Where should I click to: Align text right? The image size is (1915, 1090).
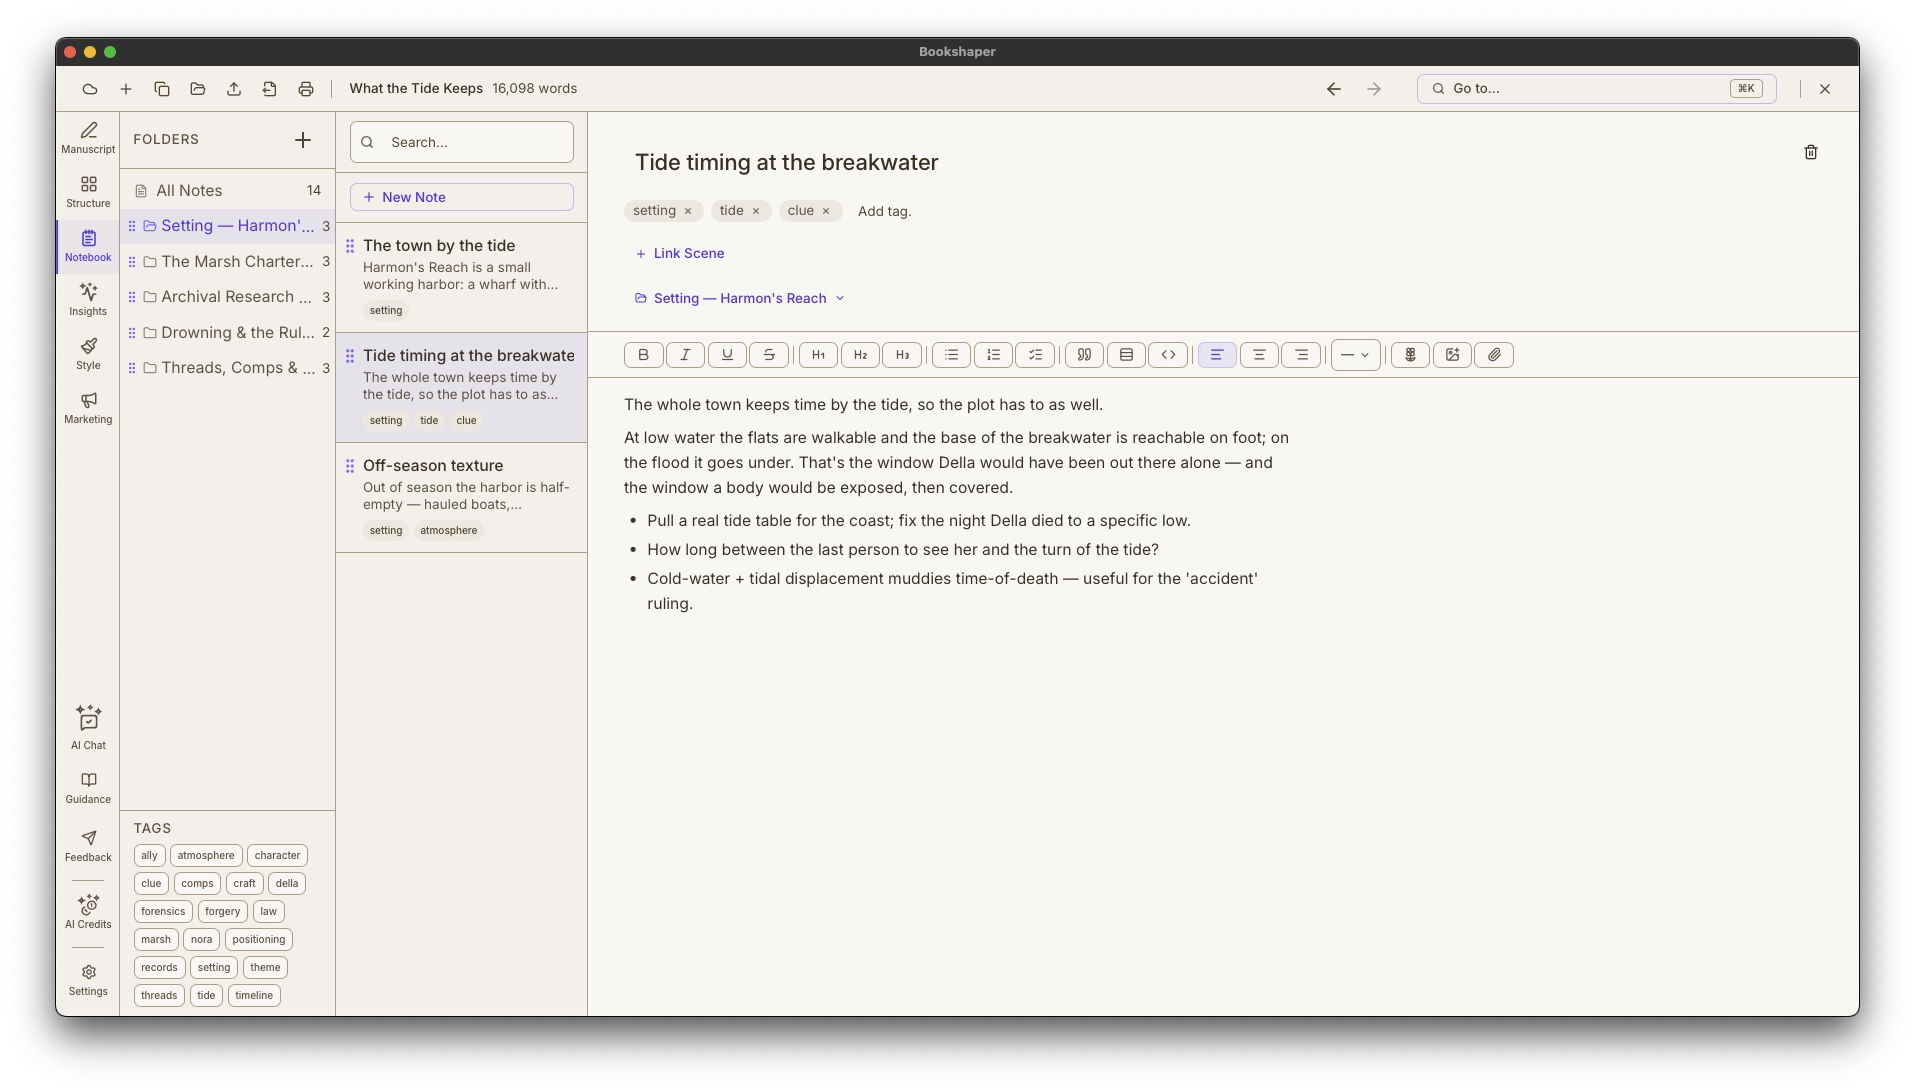click(x=1301, y=355)
